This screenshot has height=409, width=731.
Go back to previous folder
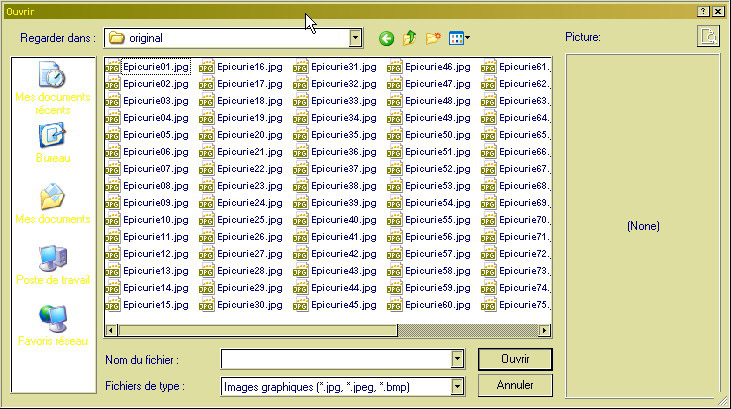[x=386, y=39]
